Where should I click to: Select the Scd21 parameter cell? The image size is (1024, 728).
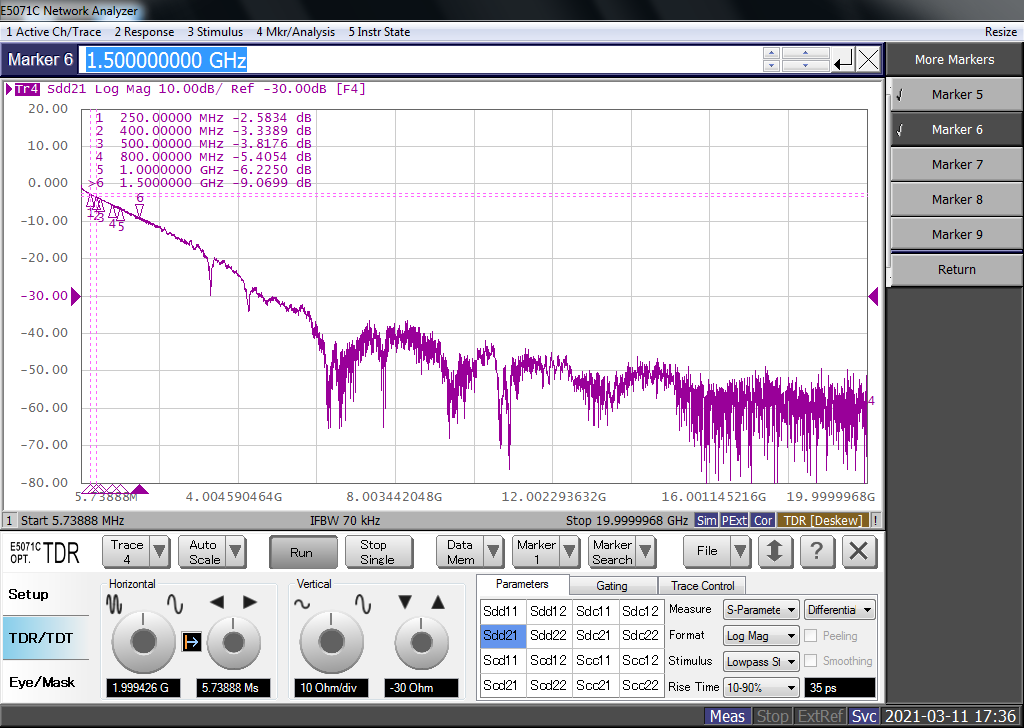point(501,685)
